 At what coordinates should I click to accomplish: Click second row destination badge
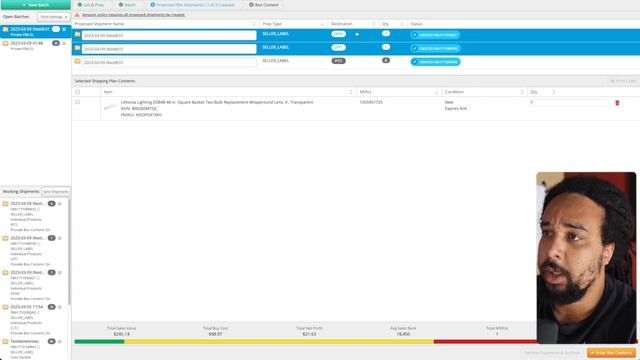(338, 48)
